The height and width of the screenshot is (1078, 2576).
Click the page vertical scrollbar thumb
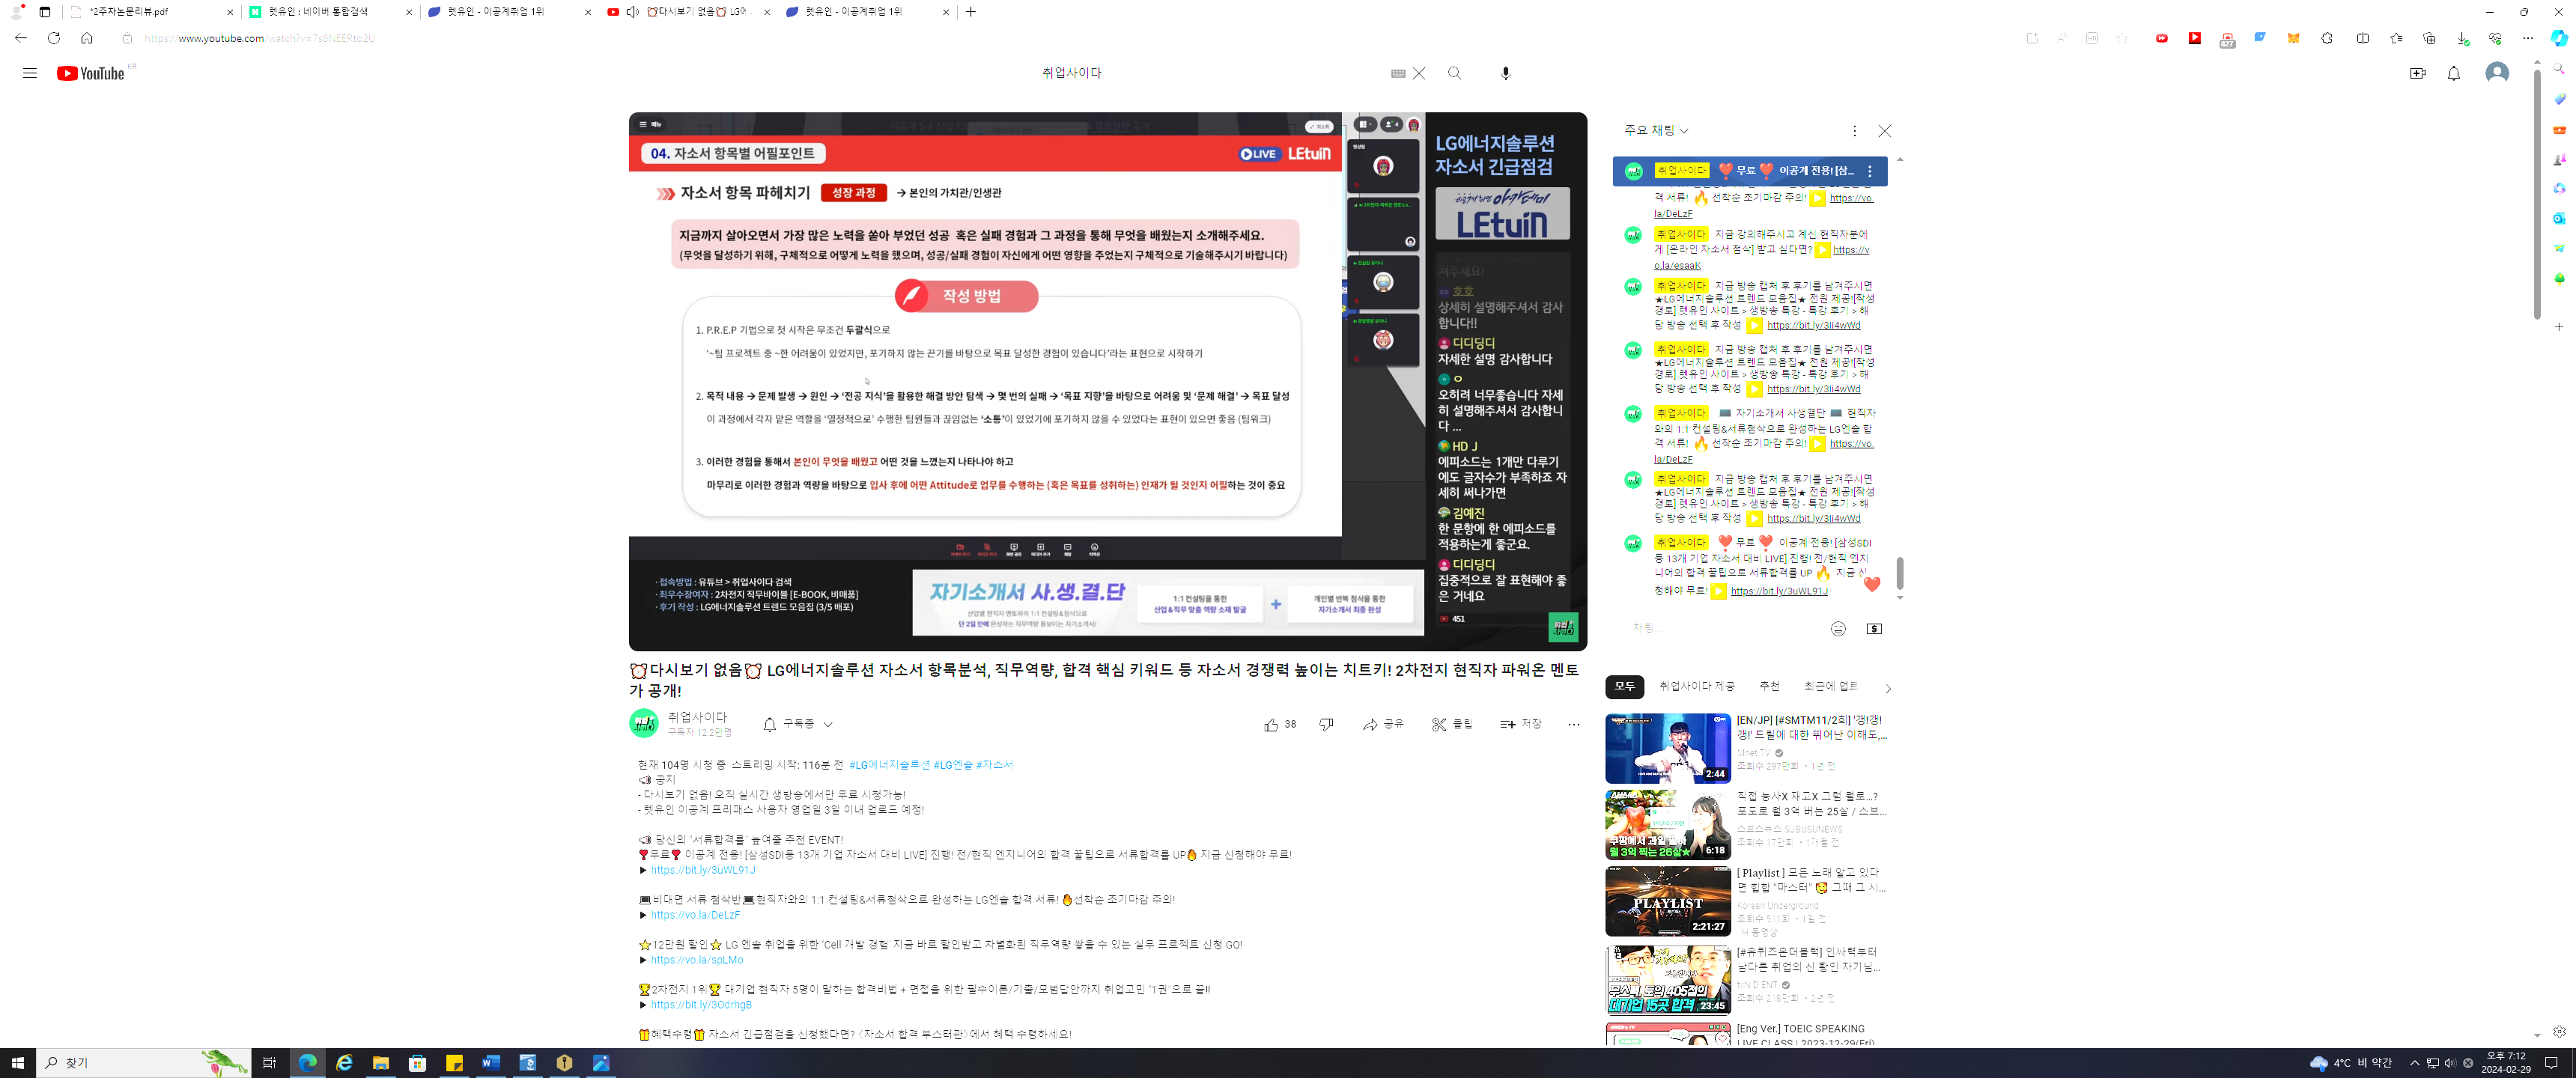pyautogui.click(x=2537, y=194)
